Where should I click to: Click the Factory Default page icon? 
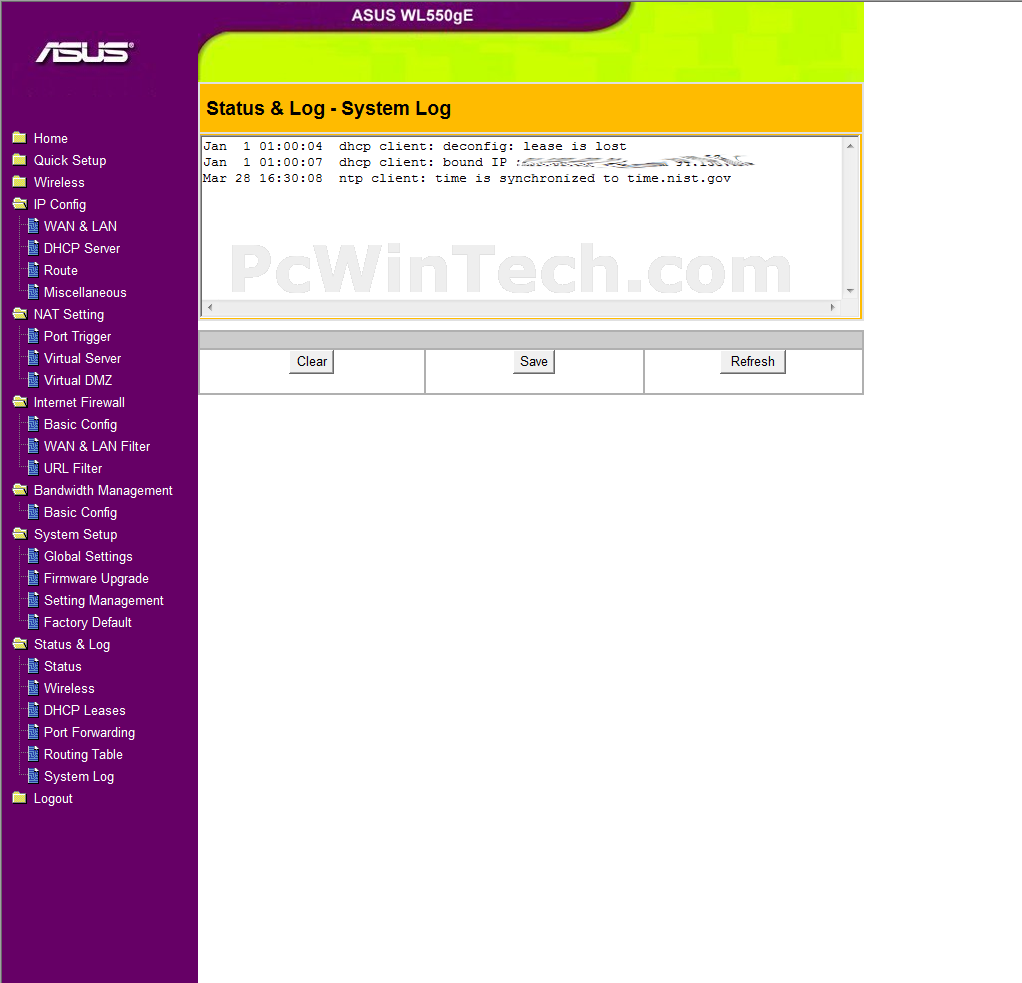[33, 623]
